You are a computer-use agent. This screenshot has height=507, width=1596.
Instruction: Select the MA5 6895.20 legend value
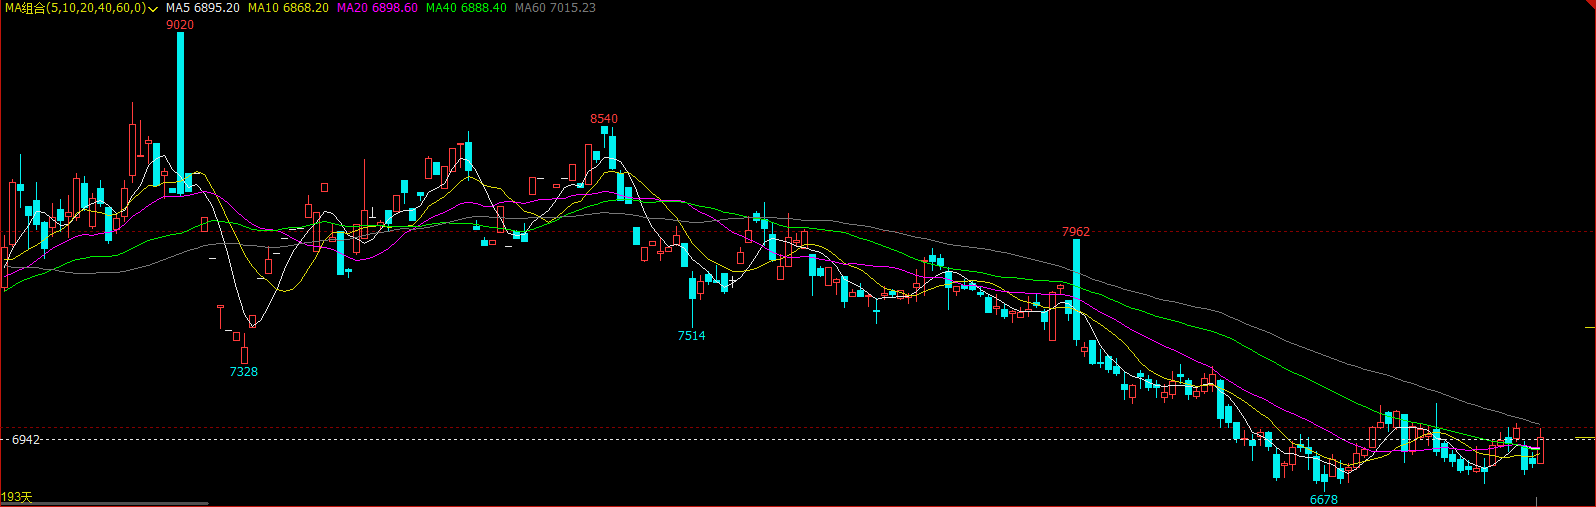point(203,8)
